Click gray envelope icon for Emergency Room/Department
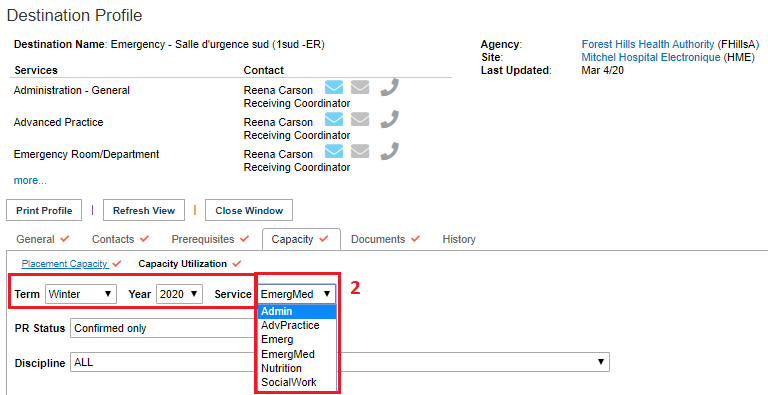The height and width of the screenshot is (395, 768). click(x=360, y=151)
